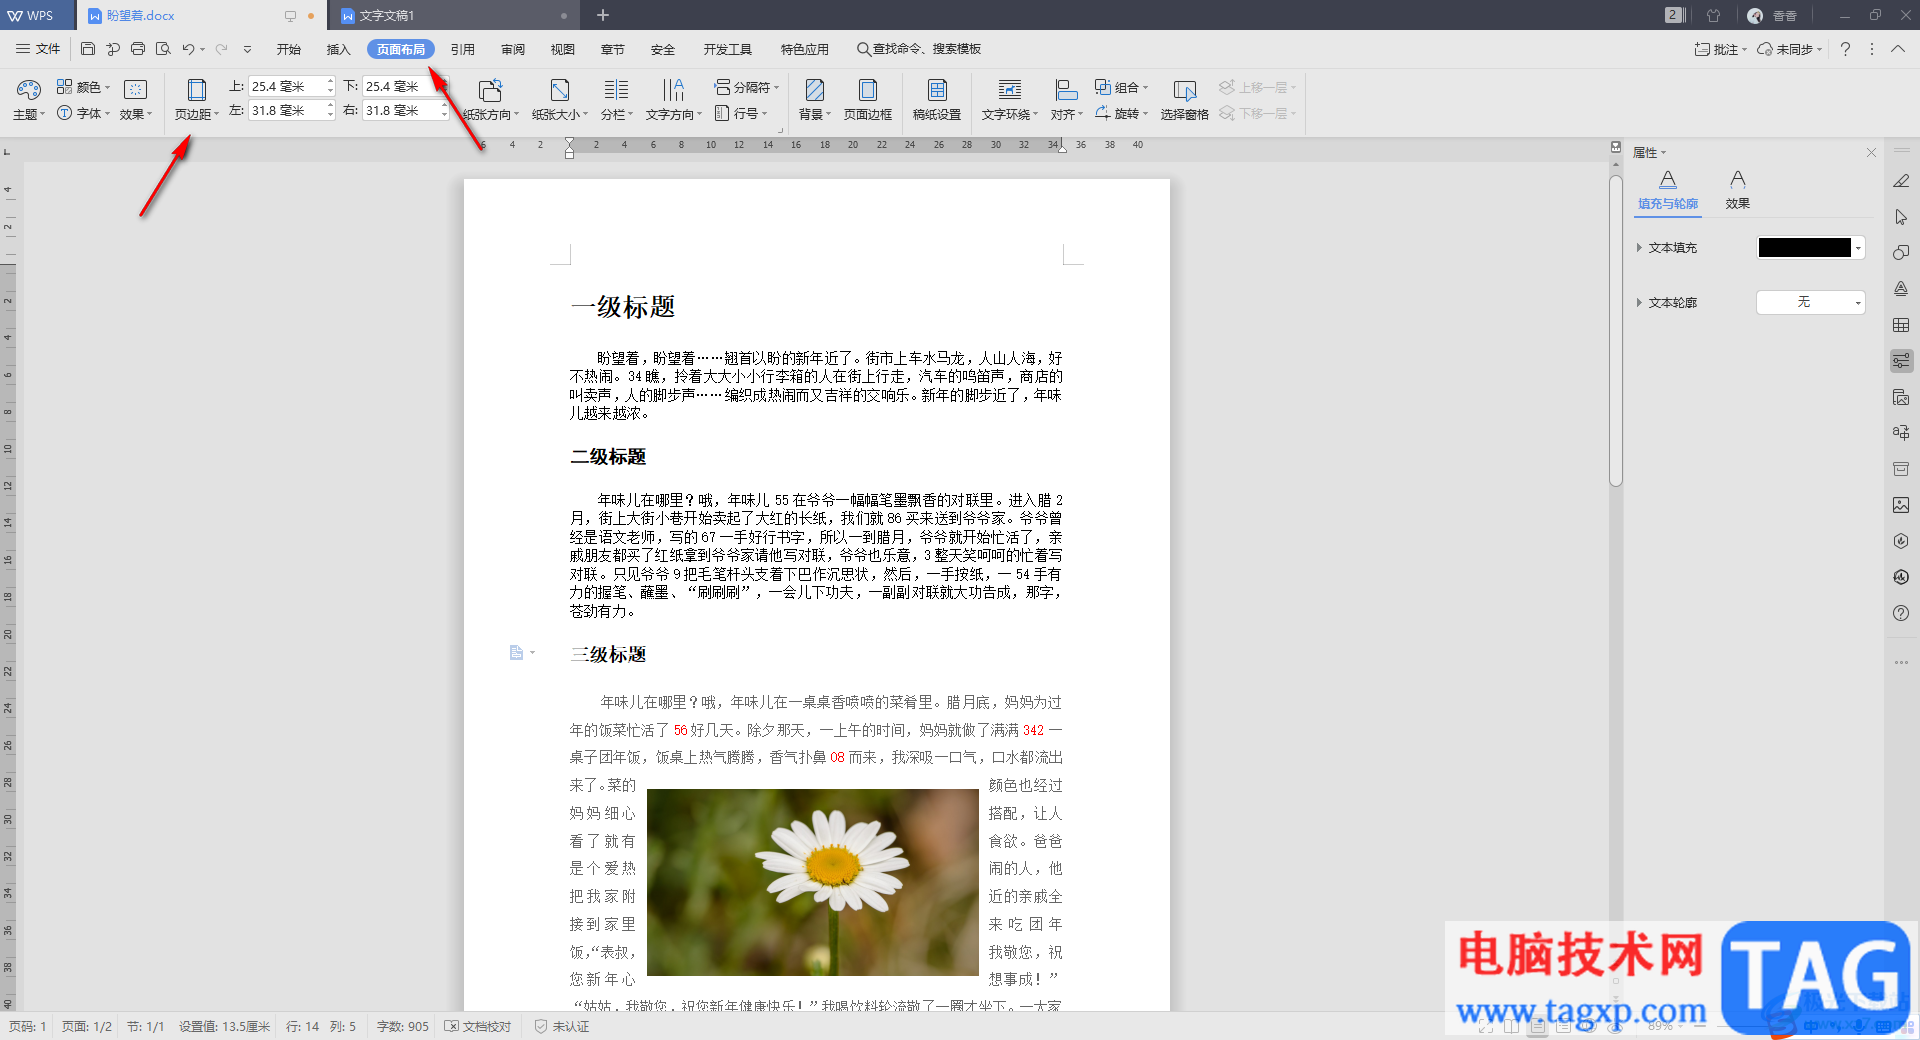The width and height of the screenshot is (1920, 1040).
Task: Switch to the 审阅 tab
Action: point(513,49)
